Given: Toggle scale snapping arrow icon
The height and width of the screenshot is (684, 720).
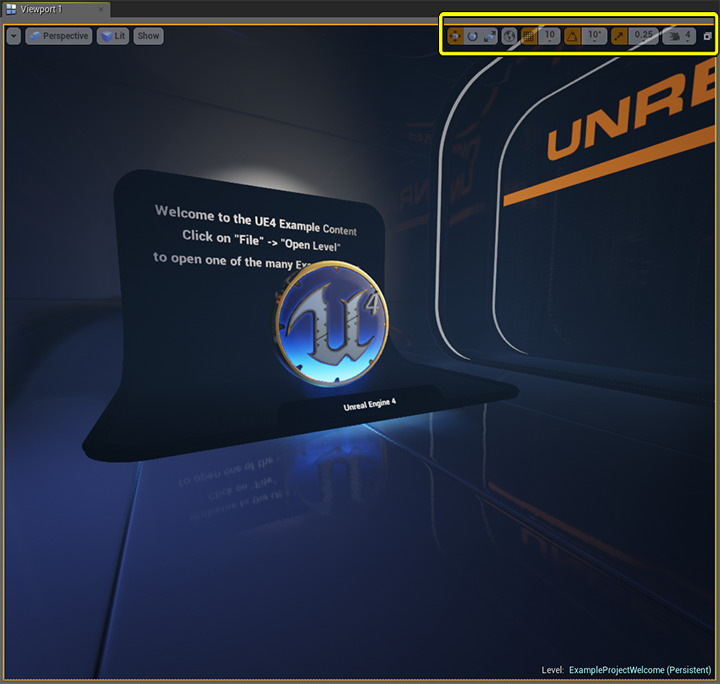Looking at the screenshot, I should click(x=619, y=36).
